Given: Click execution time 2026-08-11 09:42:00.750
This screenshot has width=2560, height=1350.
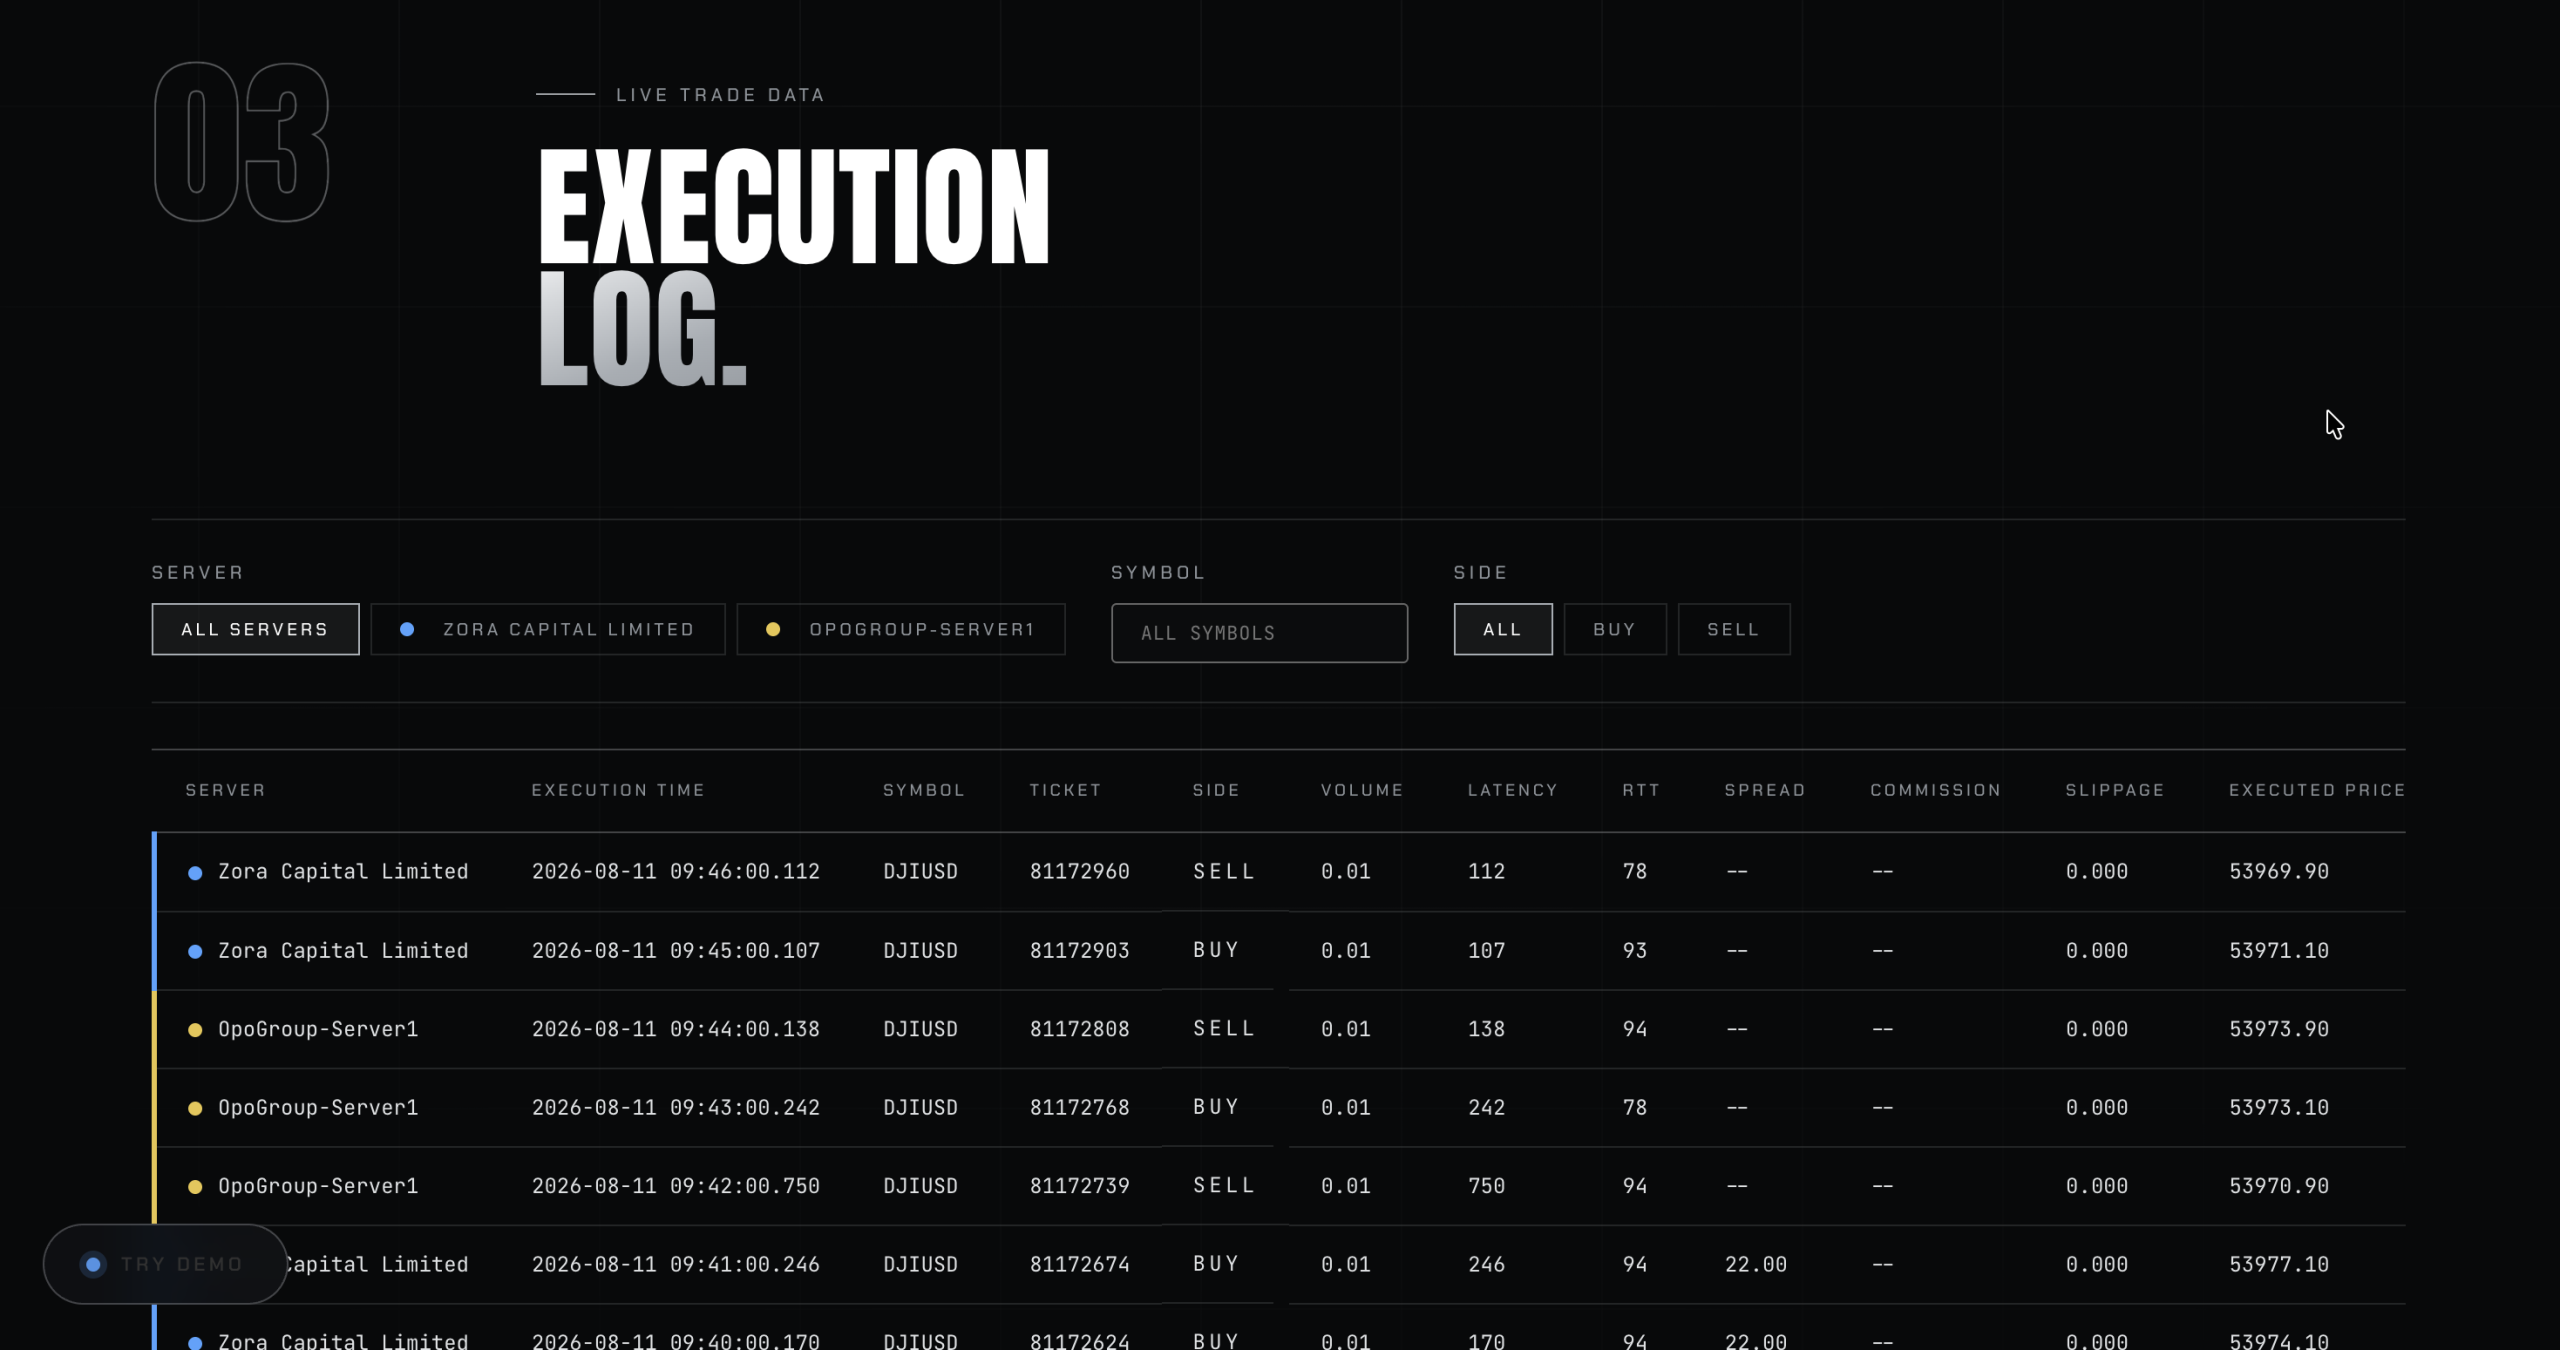Looking at the screenshot, I should 676,1186.
